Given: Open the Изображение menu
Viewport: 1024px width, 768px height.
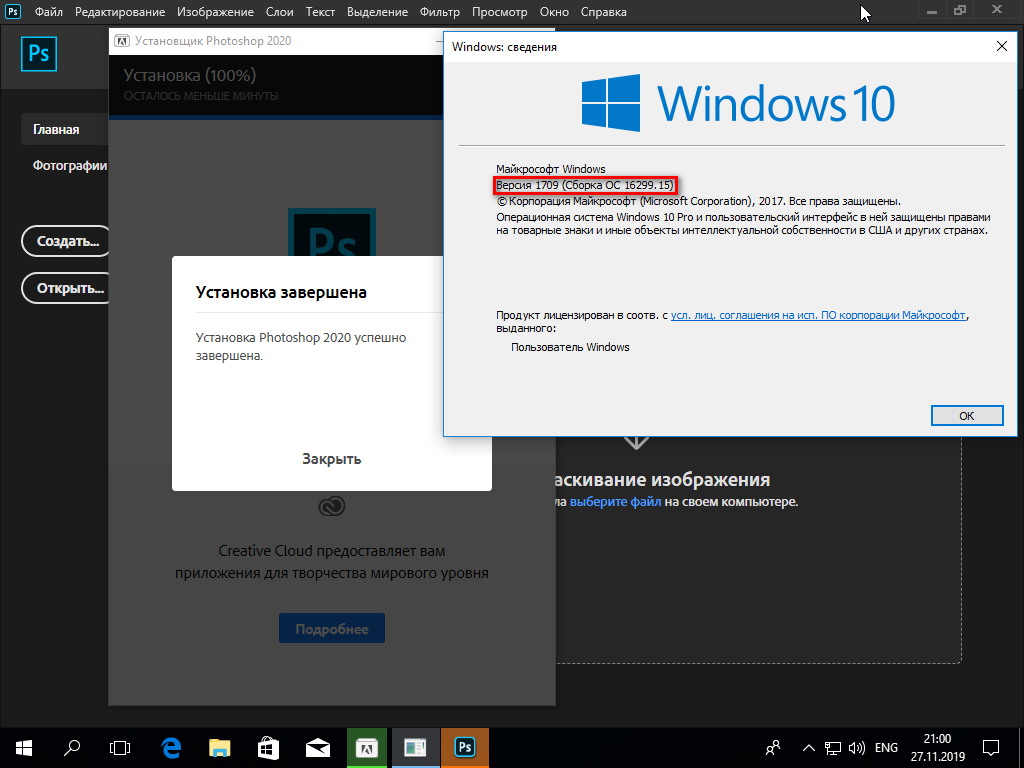Looking at the screenshot, I should coord(216,12).
